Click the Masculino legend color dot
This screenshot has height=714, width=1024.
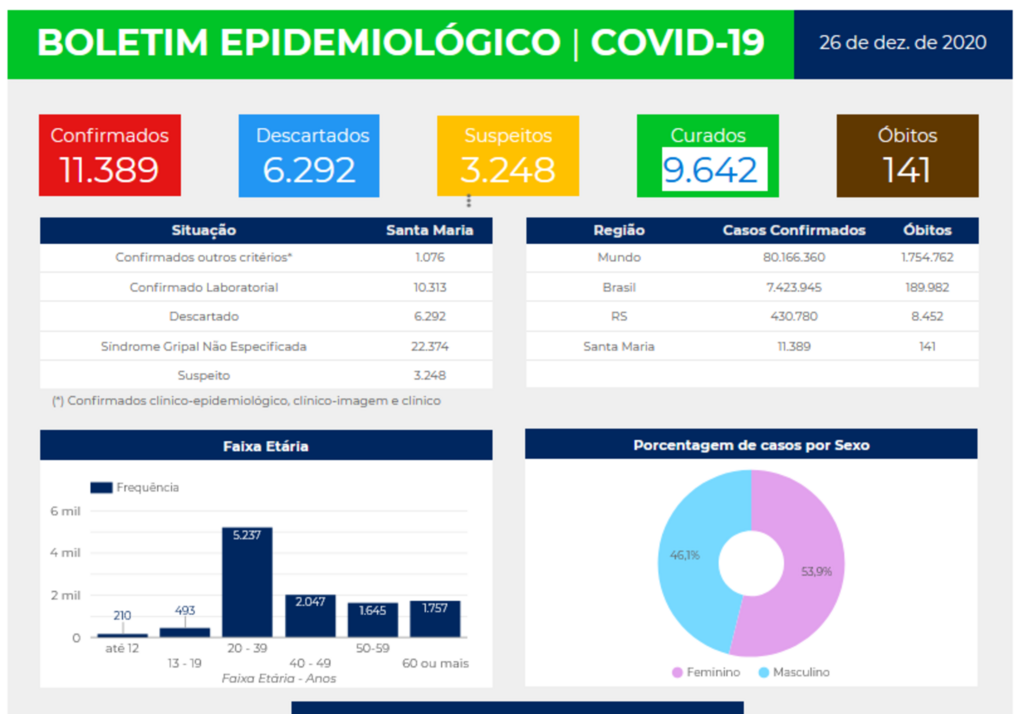pyautogui.click(x=765, y=672)
